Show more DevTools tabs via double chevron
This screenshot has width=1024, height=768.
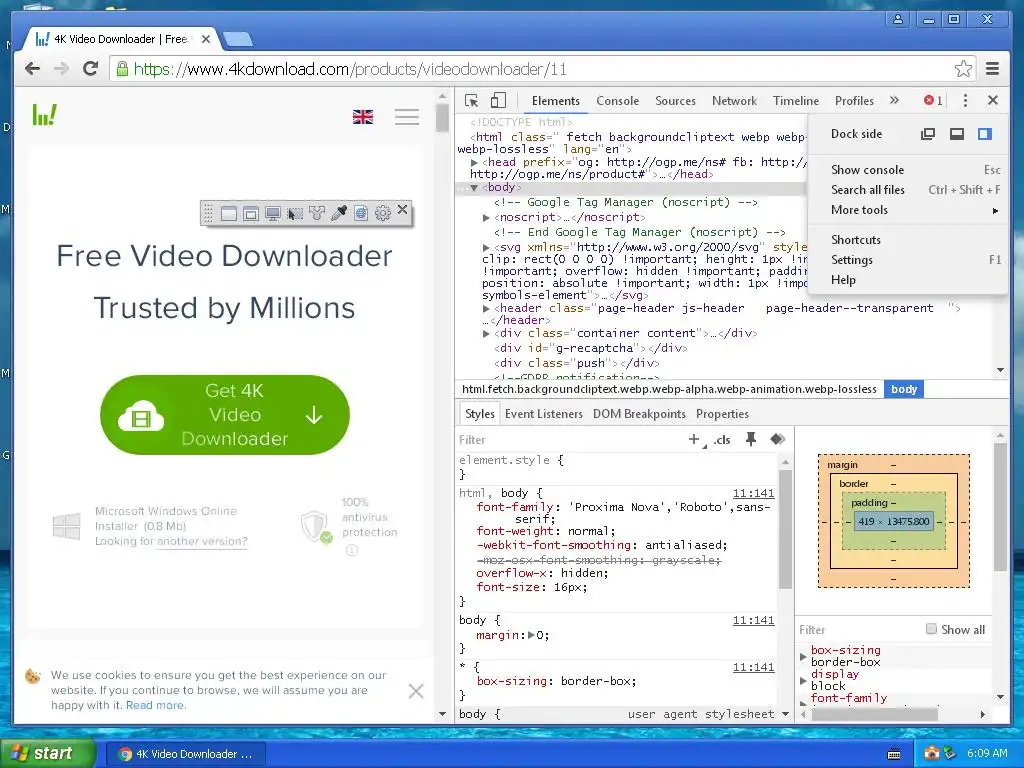pos(894,100)
